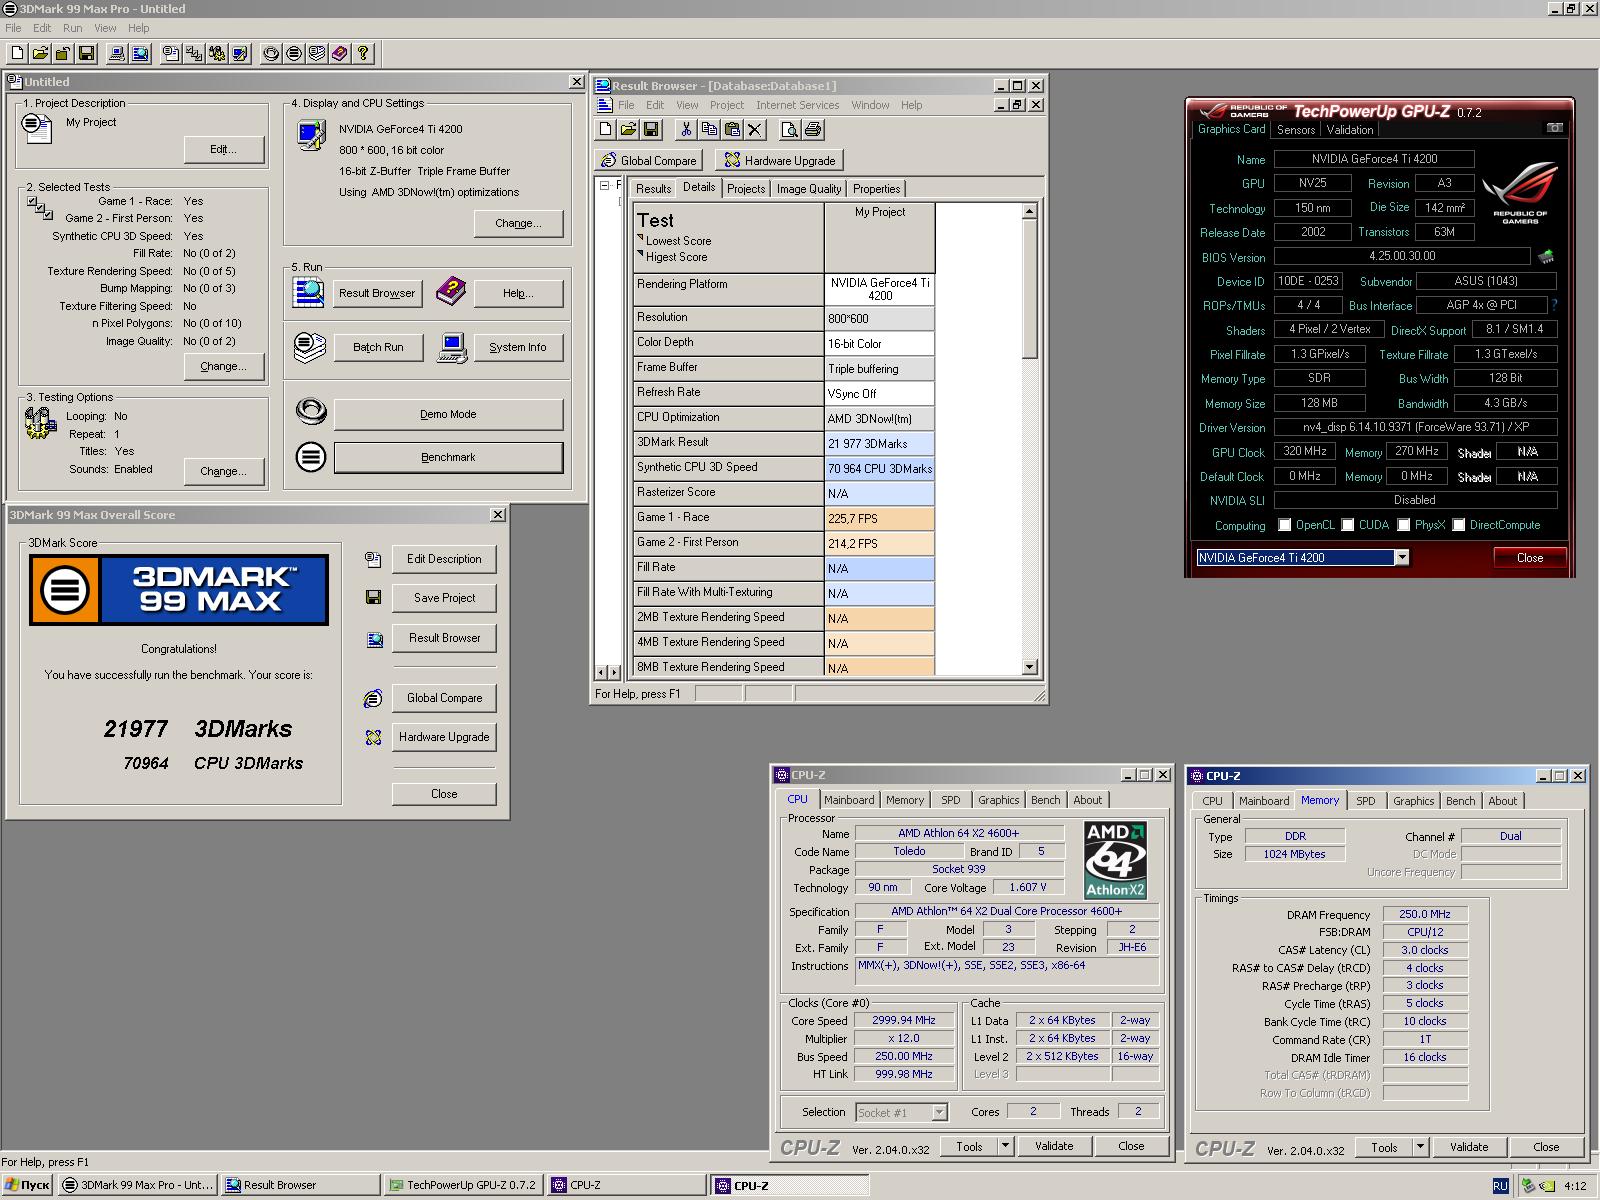Click the yellow question mark toolbar icon
The height and width of the screenshot is (1200, 1600).
[x=363, y=54]
